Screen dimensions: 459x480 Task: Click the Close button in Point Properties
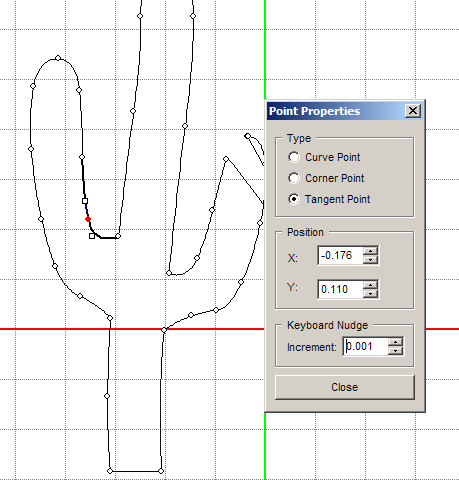point(345,387)
